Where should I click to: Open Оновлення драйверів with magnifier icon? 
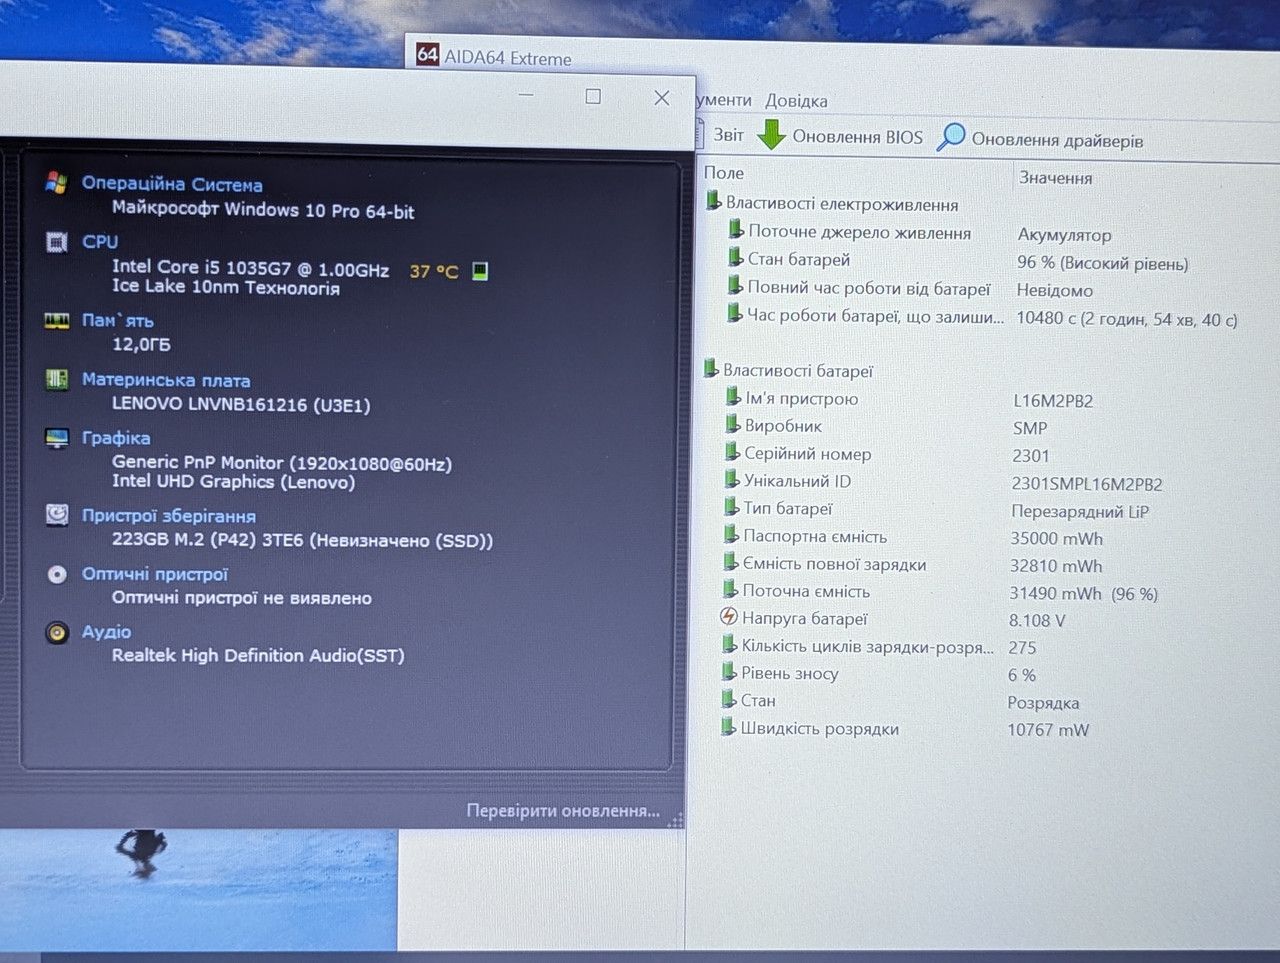[1040, 139]
